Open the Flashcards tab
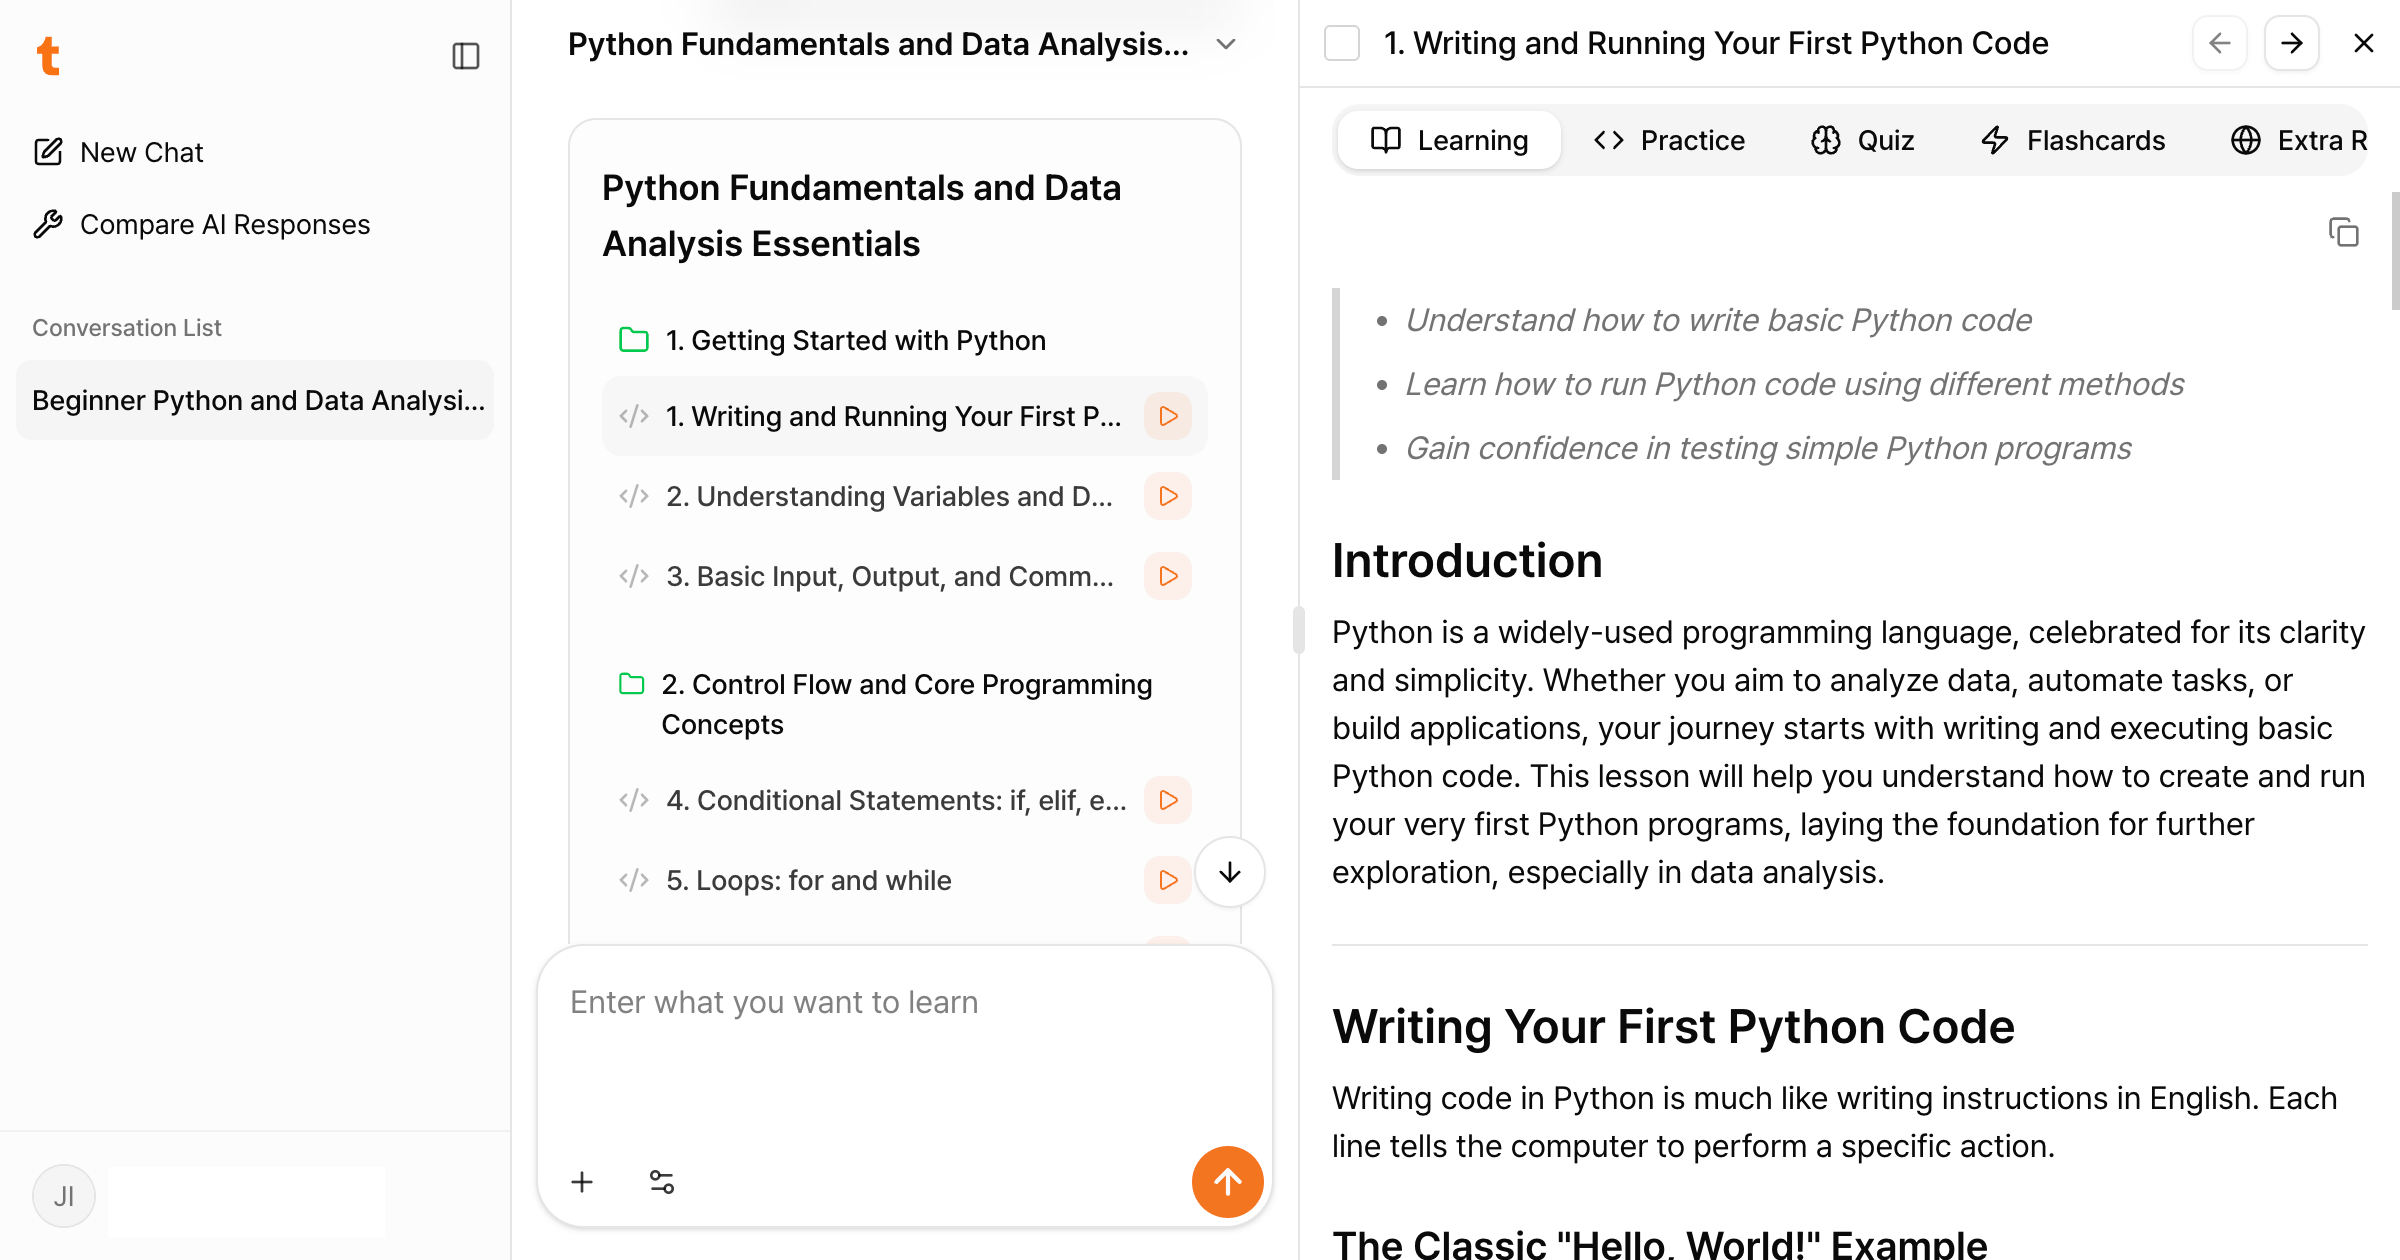 (x=2073, y=140)
